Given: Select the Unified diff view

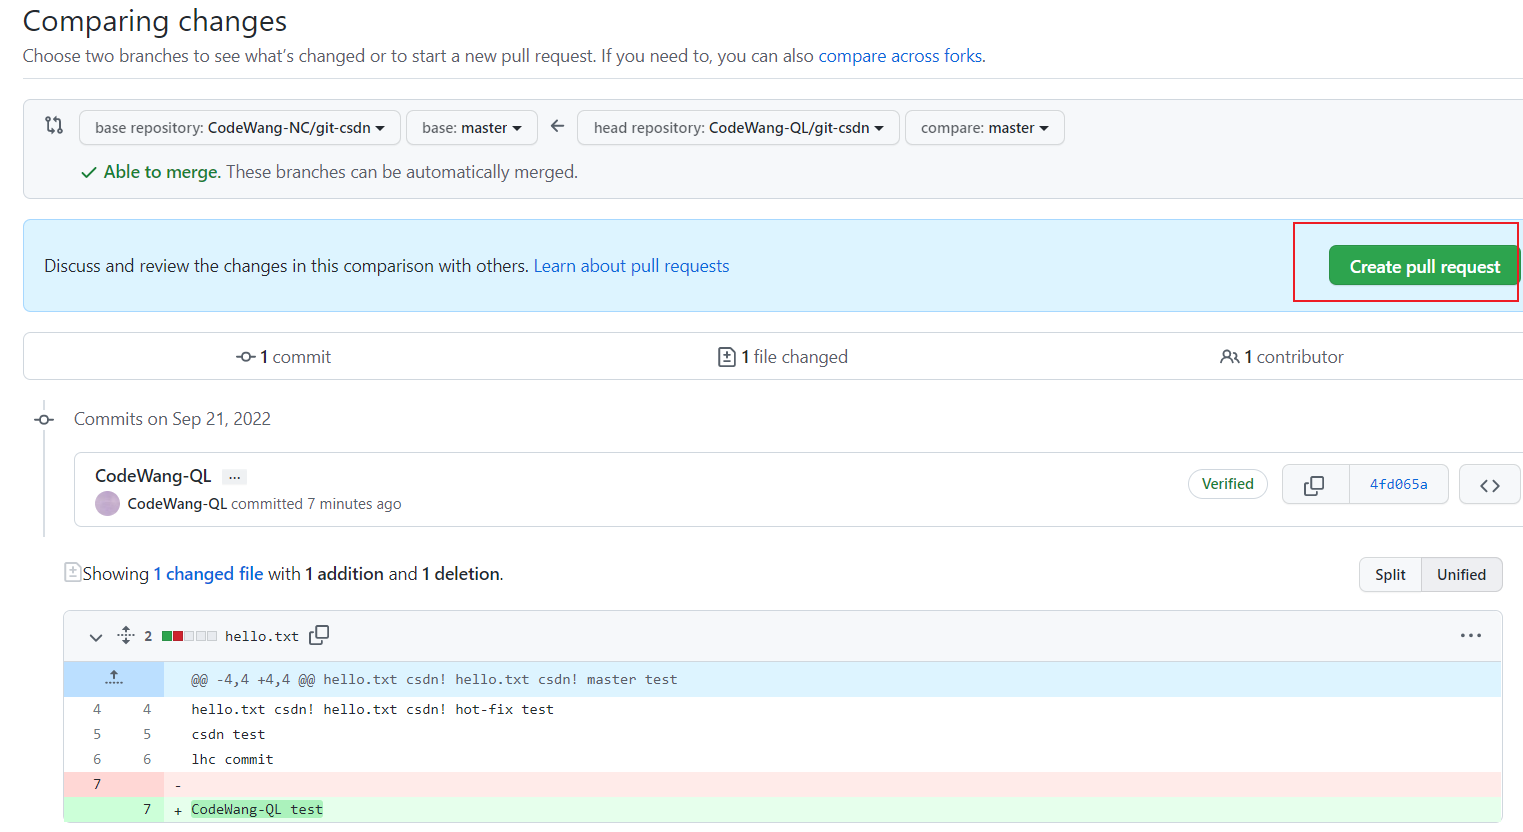Looking at the screenshot, I should [1460, 574].
